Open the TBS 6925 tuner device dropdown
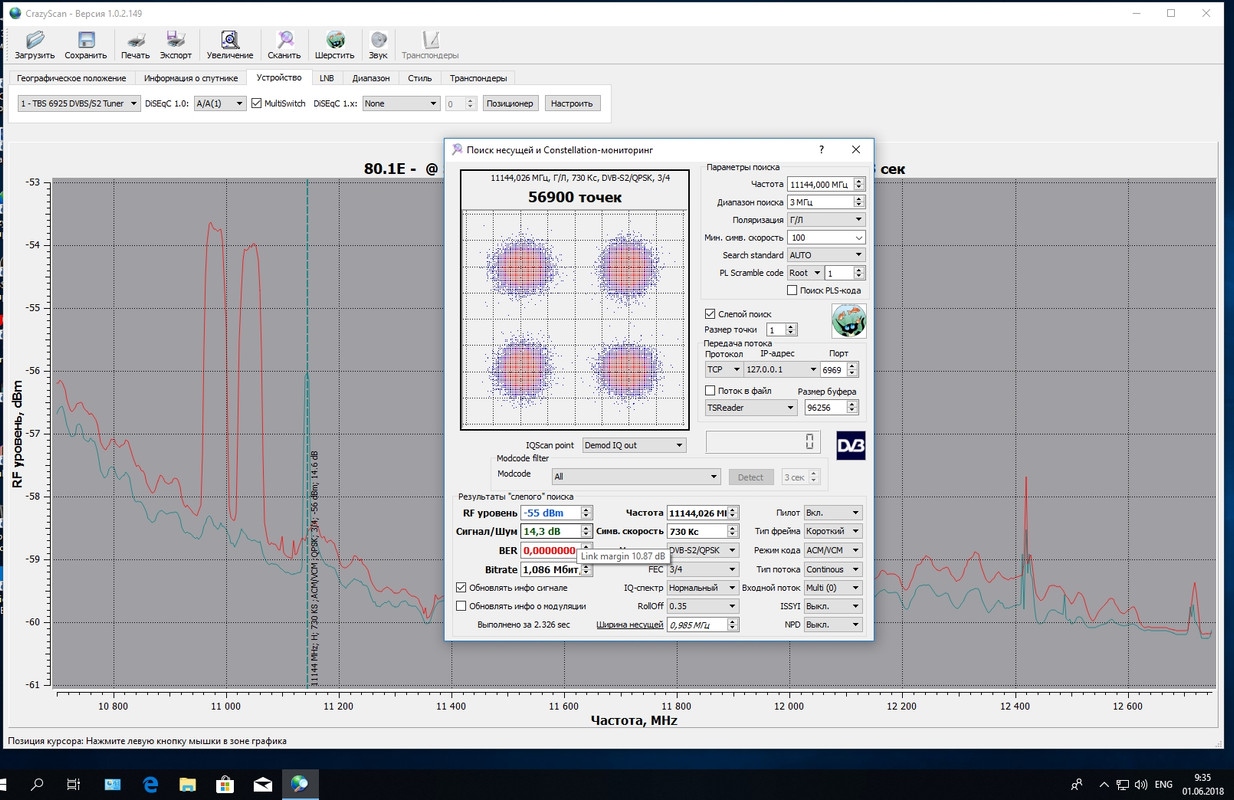 [x=79, y=103]
